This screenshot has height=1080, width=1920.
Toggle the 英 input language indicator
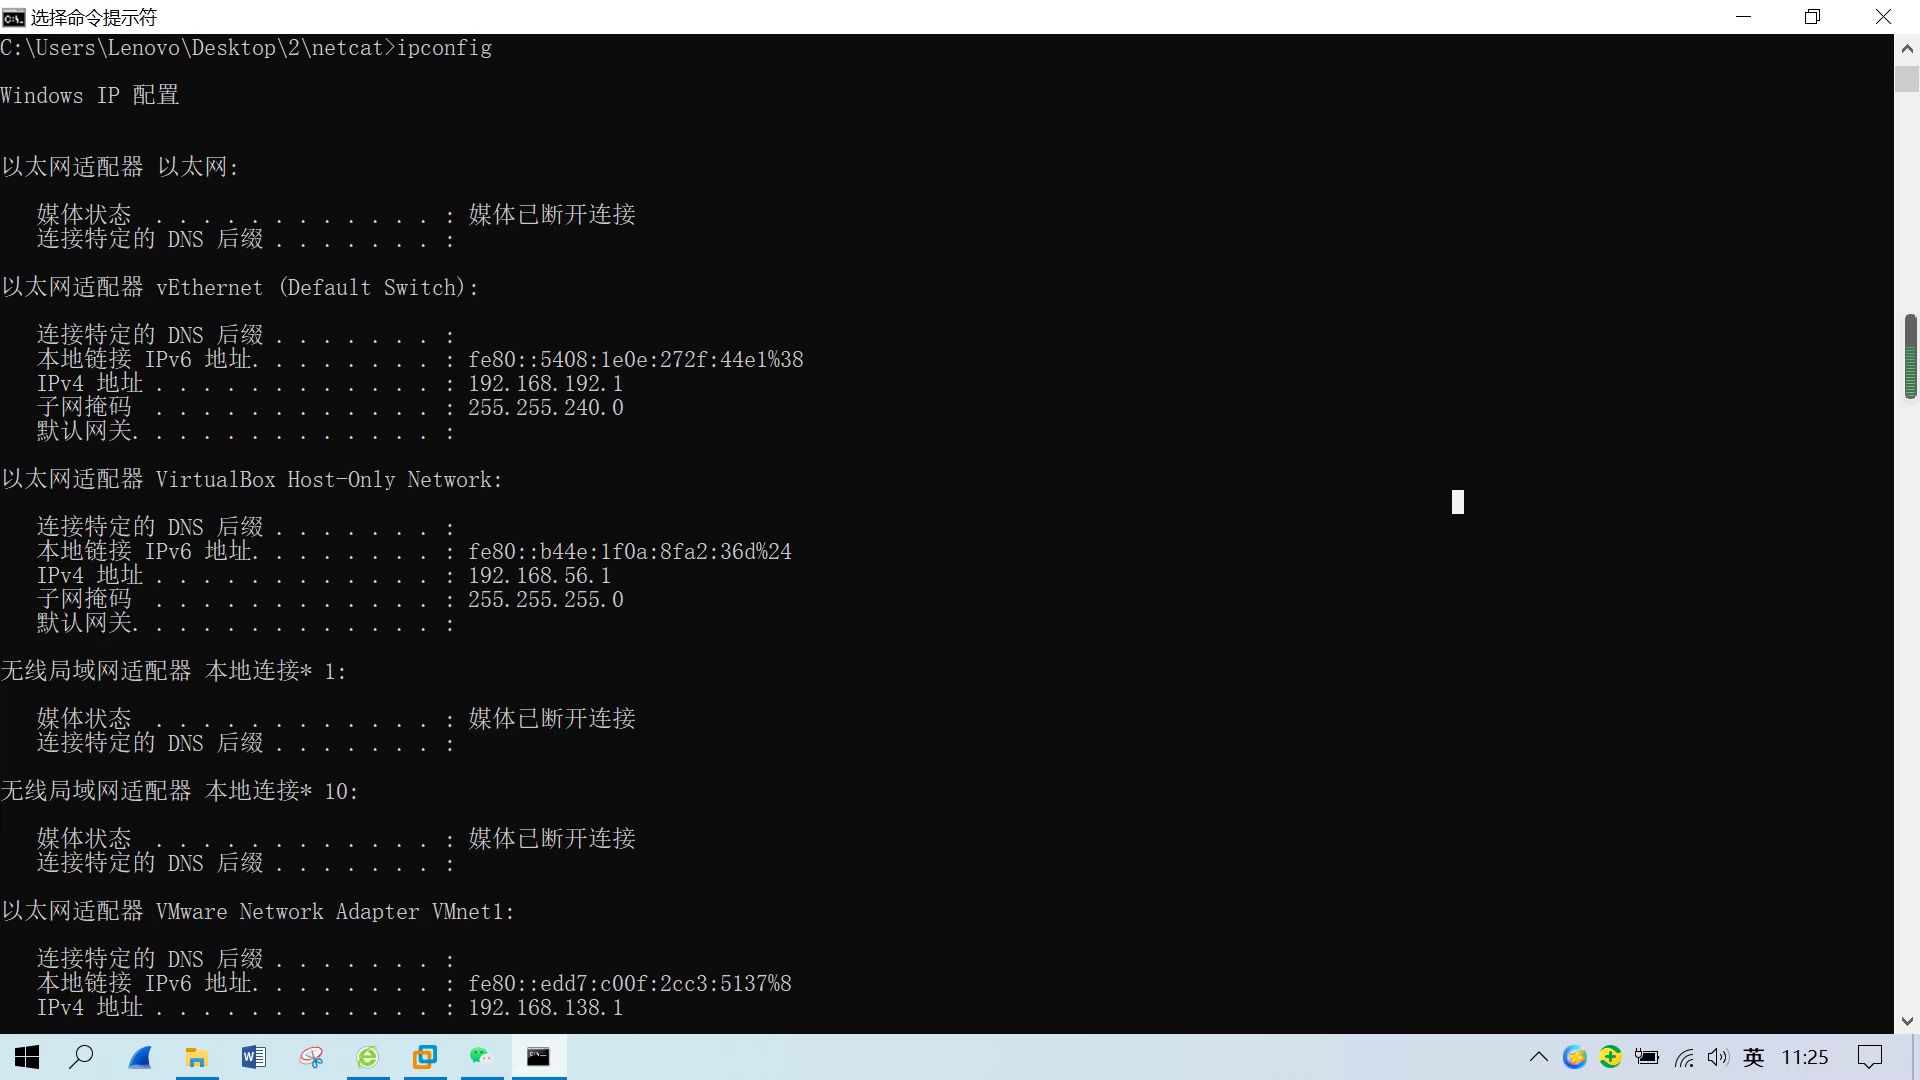point(1753,1057)
